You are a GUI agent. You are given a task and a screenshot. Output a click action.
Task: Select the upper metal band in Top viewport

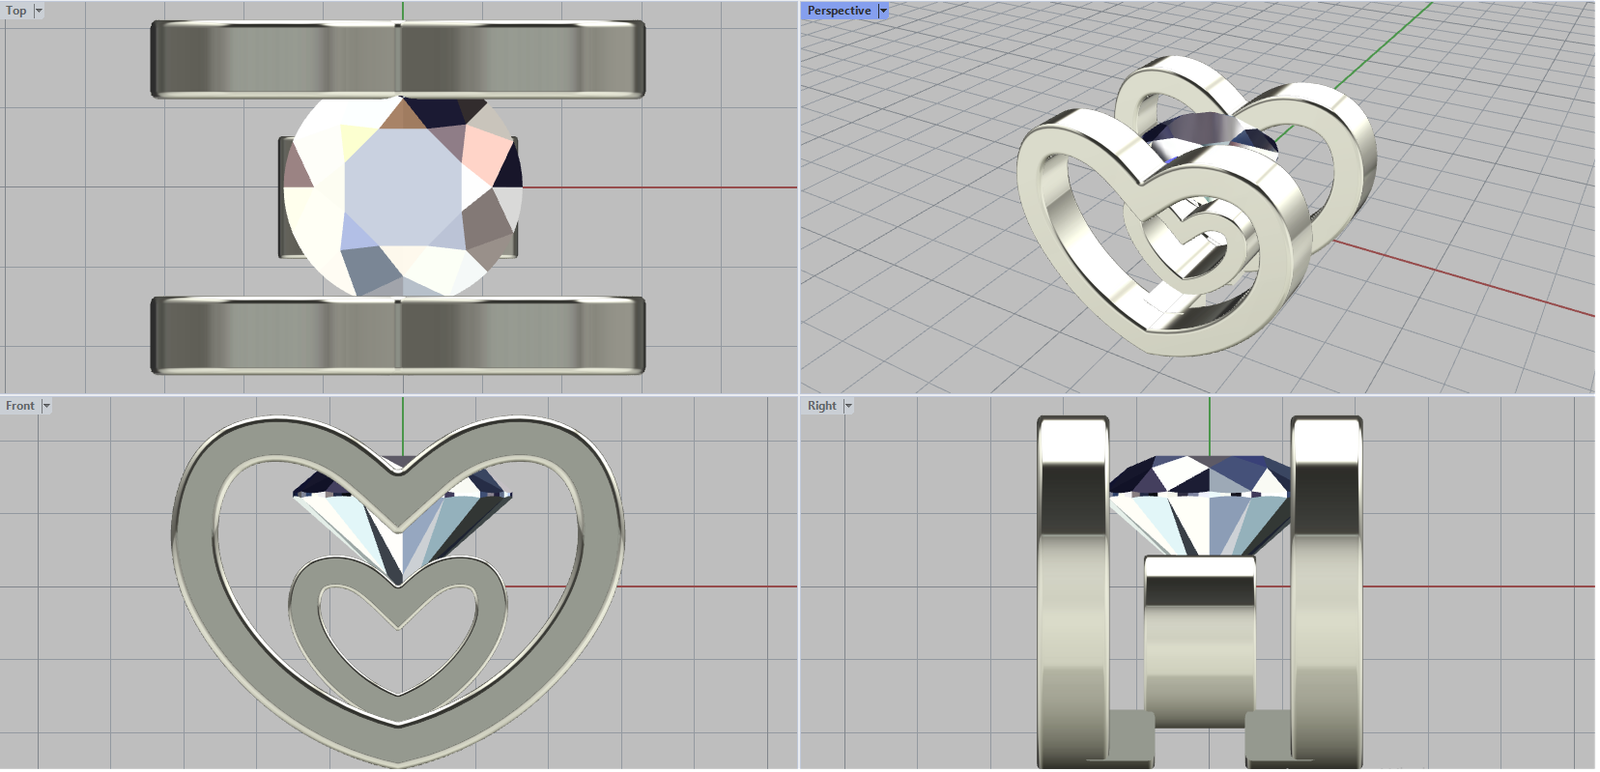point(398,58)
